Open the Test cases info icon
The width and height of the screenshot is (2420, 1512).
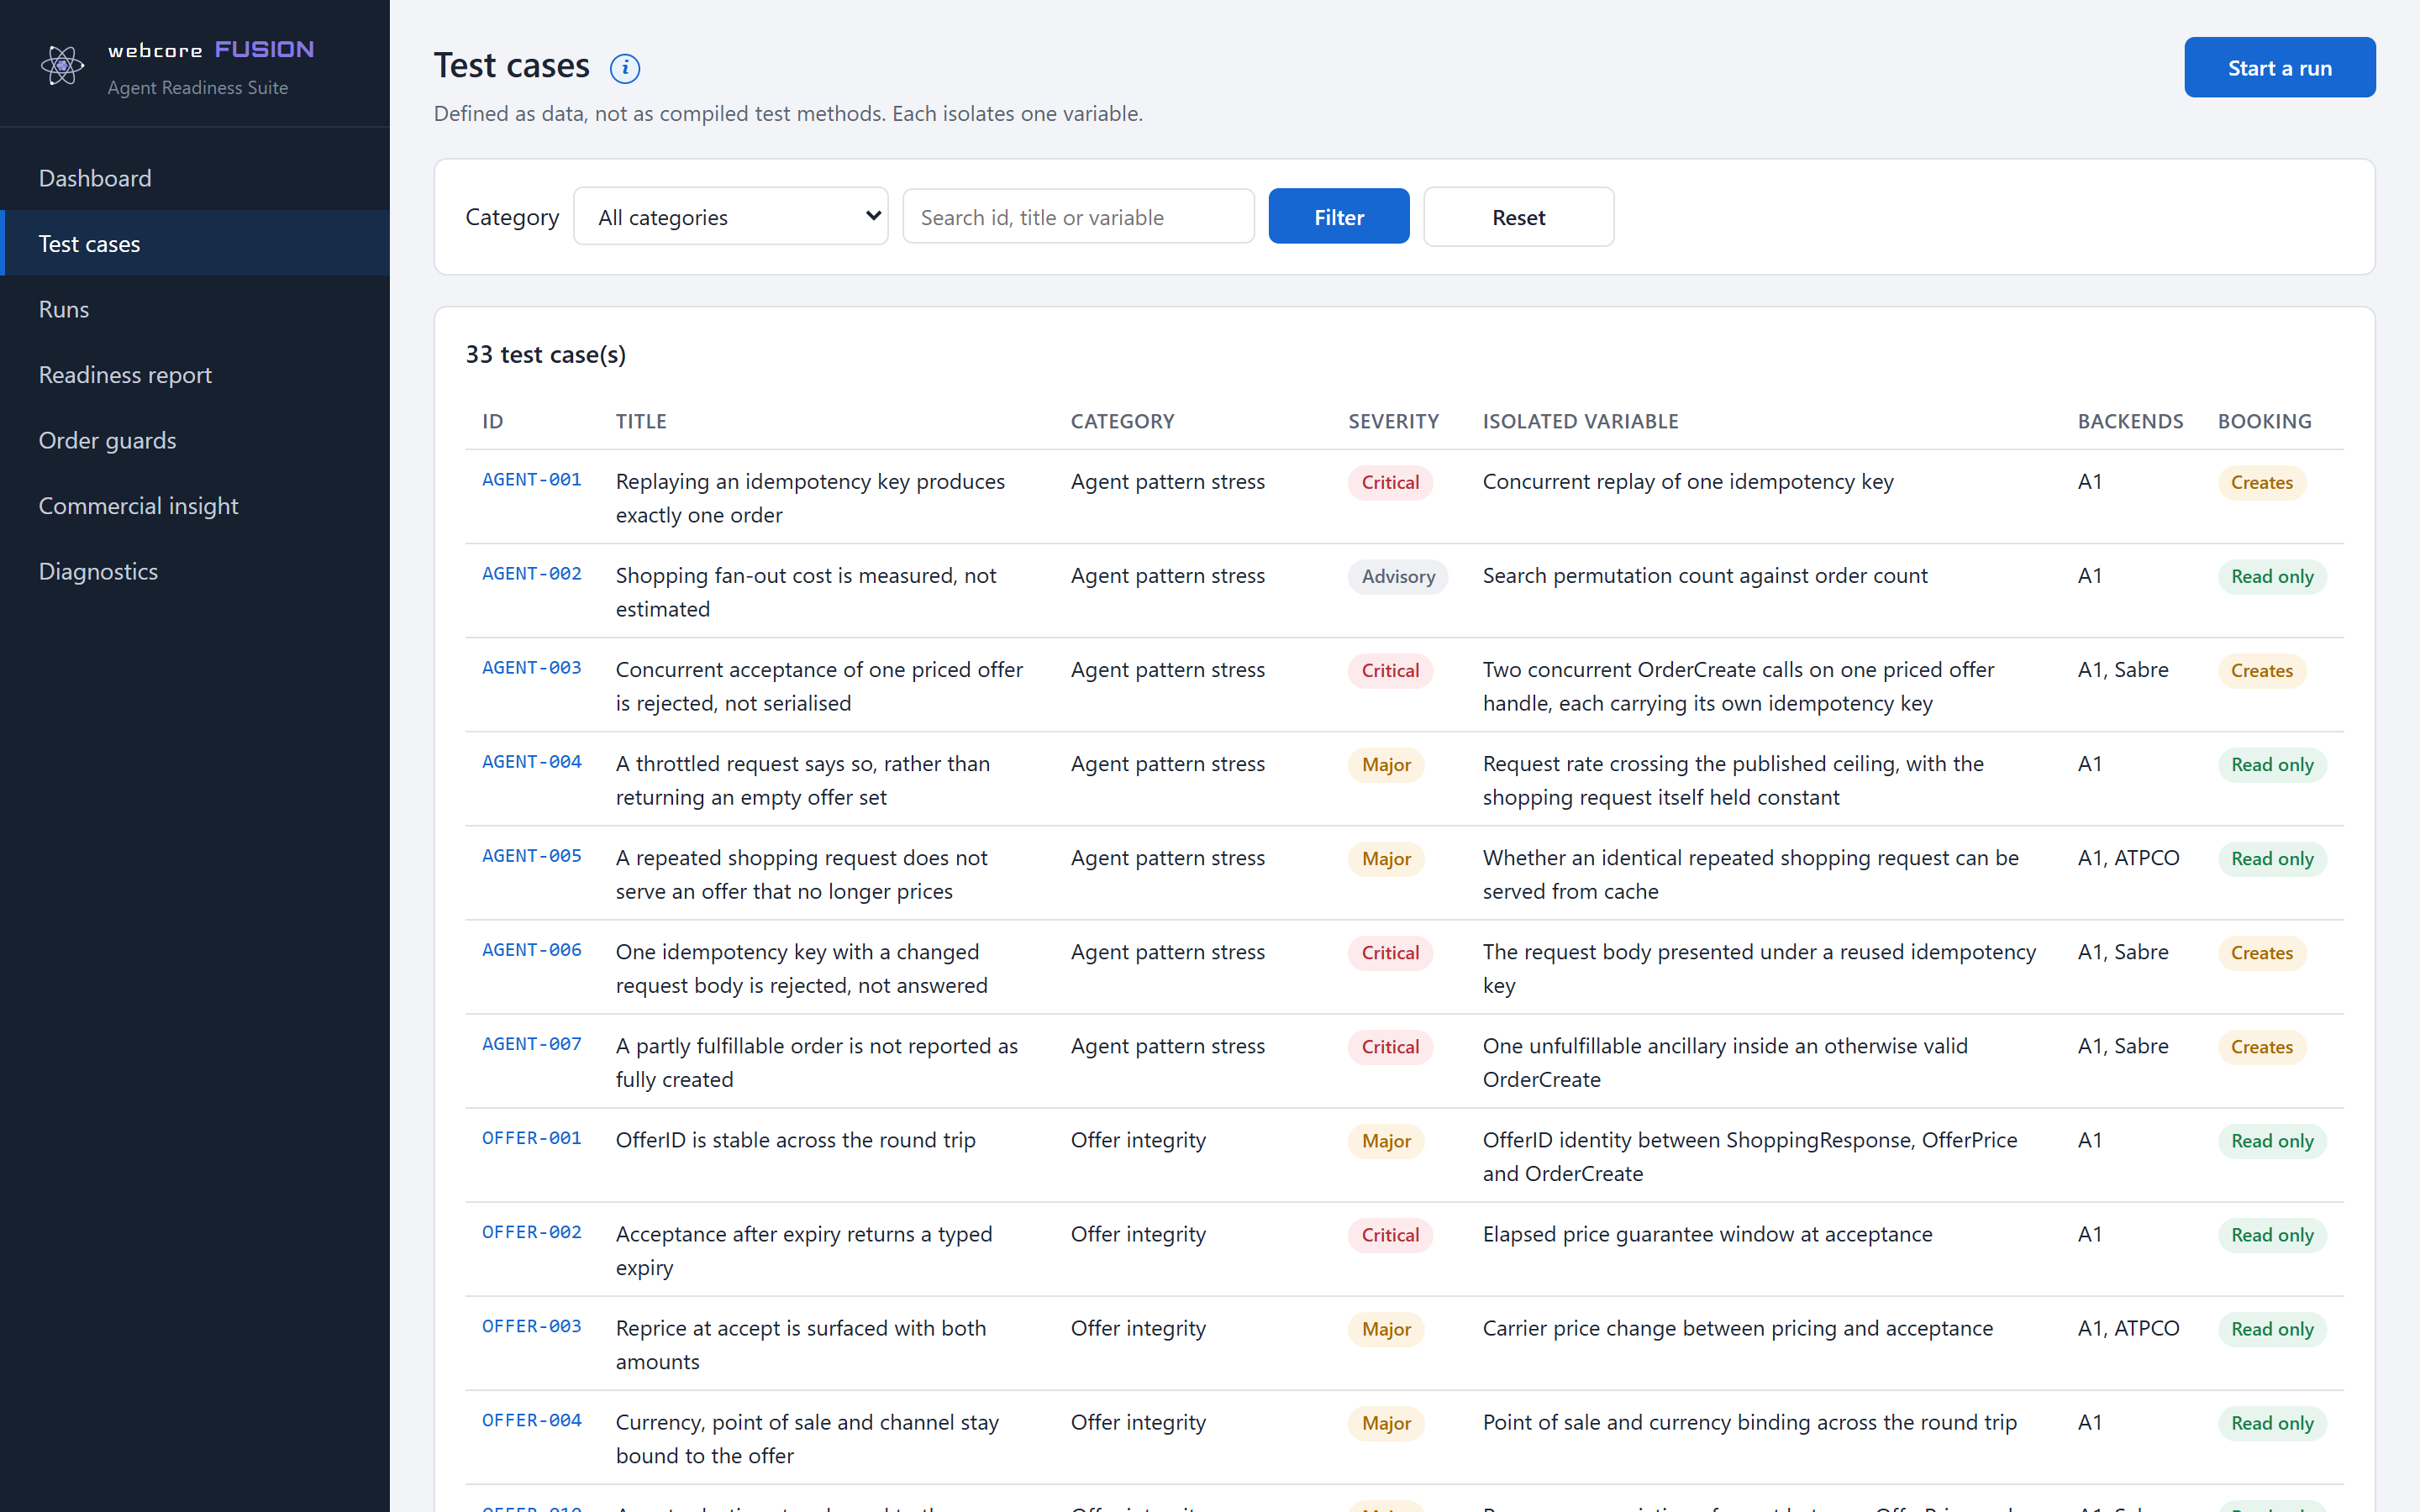625,68
